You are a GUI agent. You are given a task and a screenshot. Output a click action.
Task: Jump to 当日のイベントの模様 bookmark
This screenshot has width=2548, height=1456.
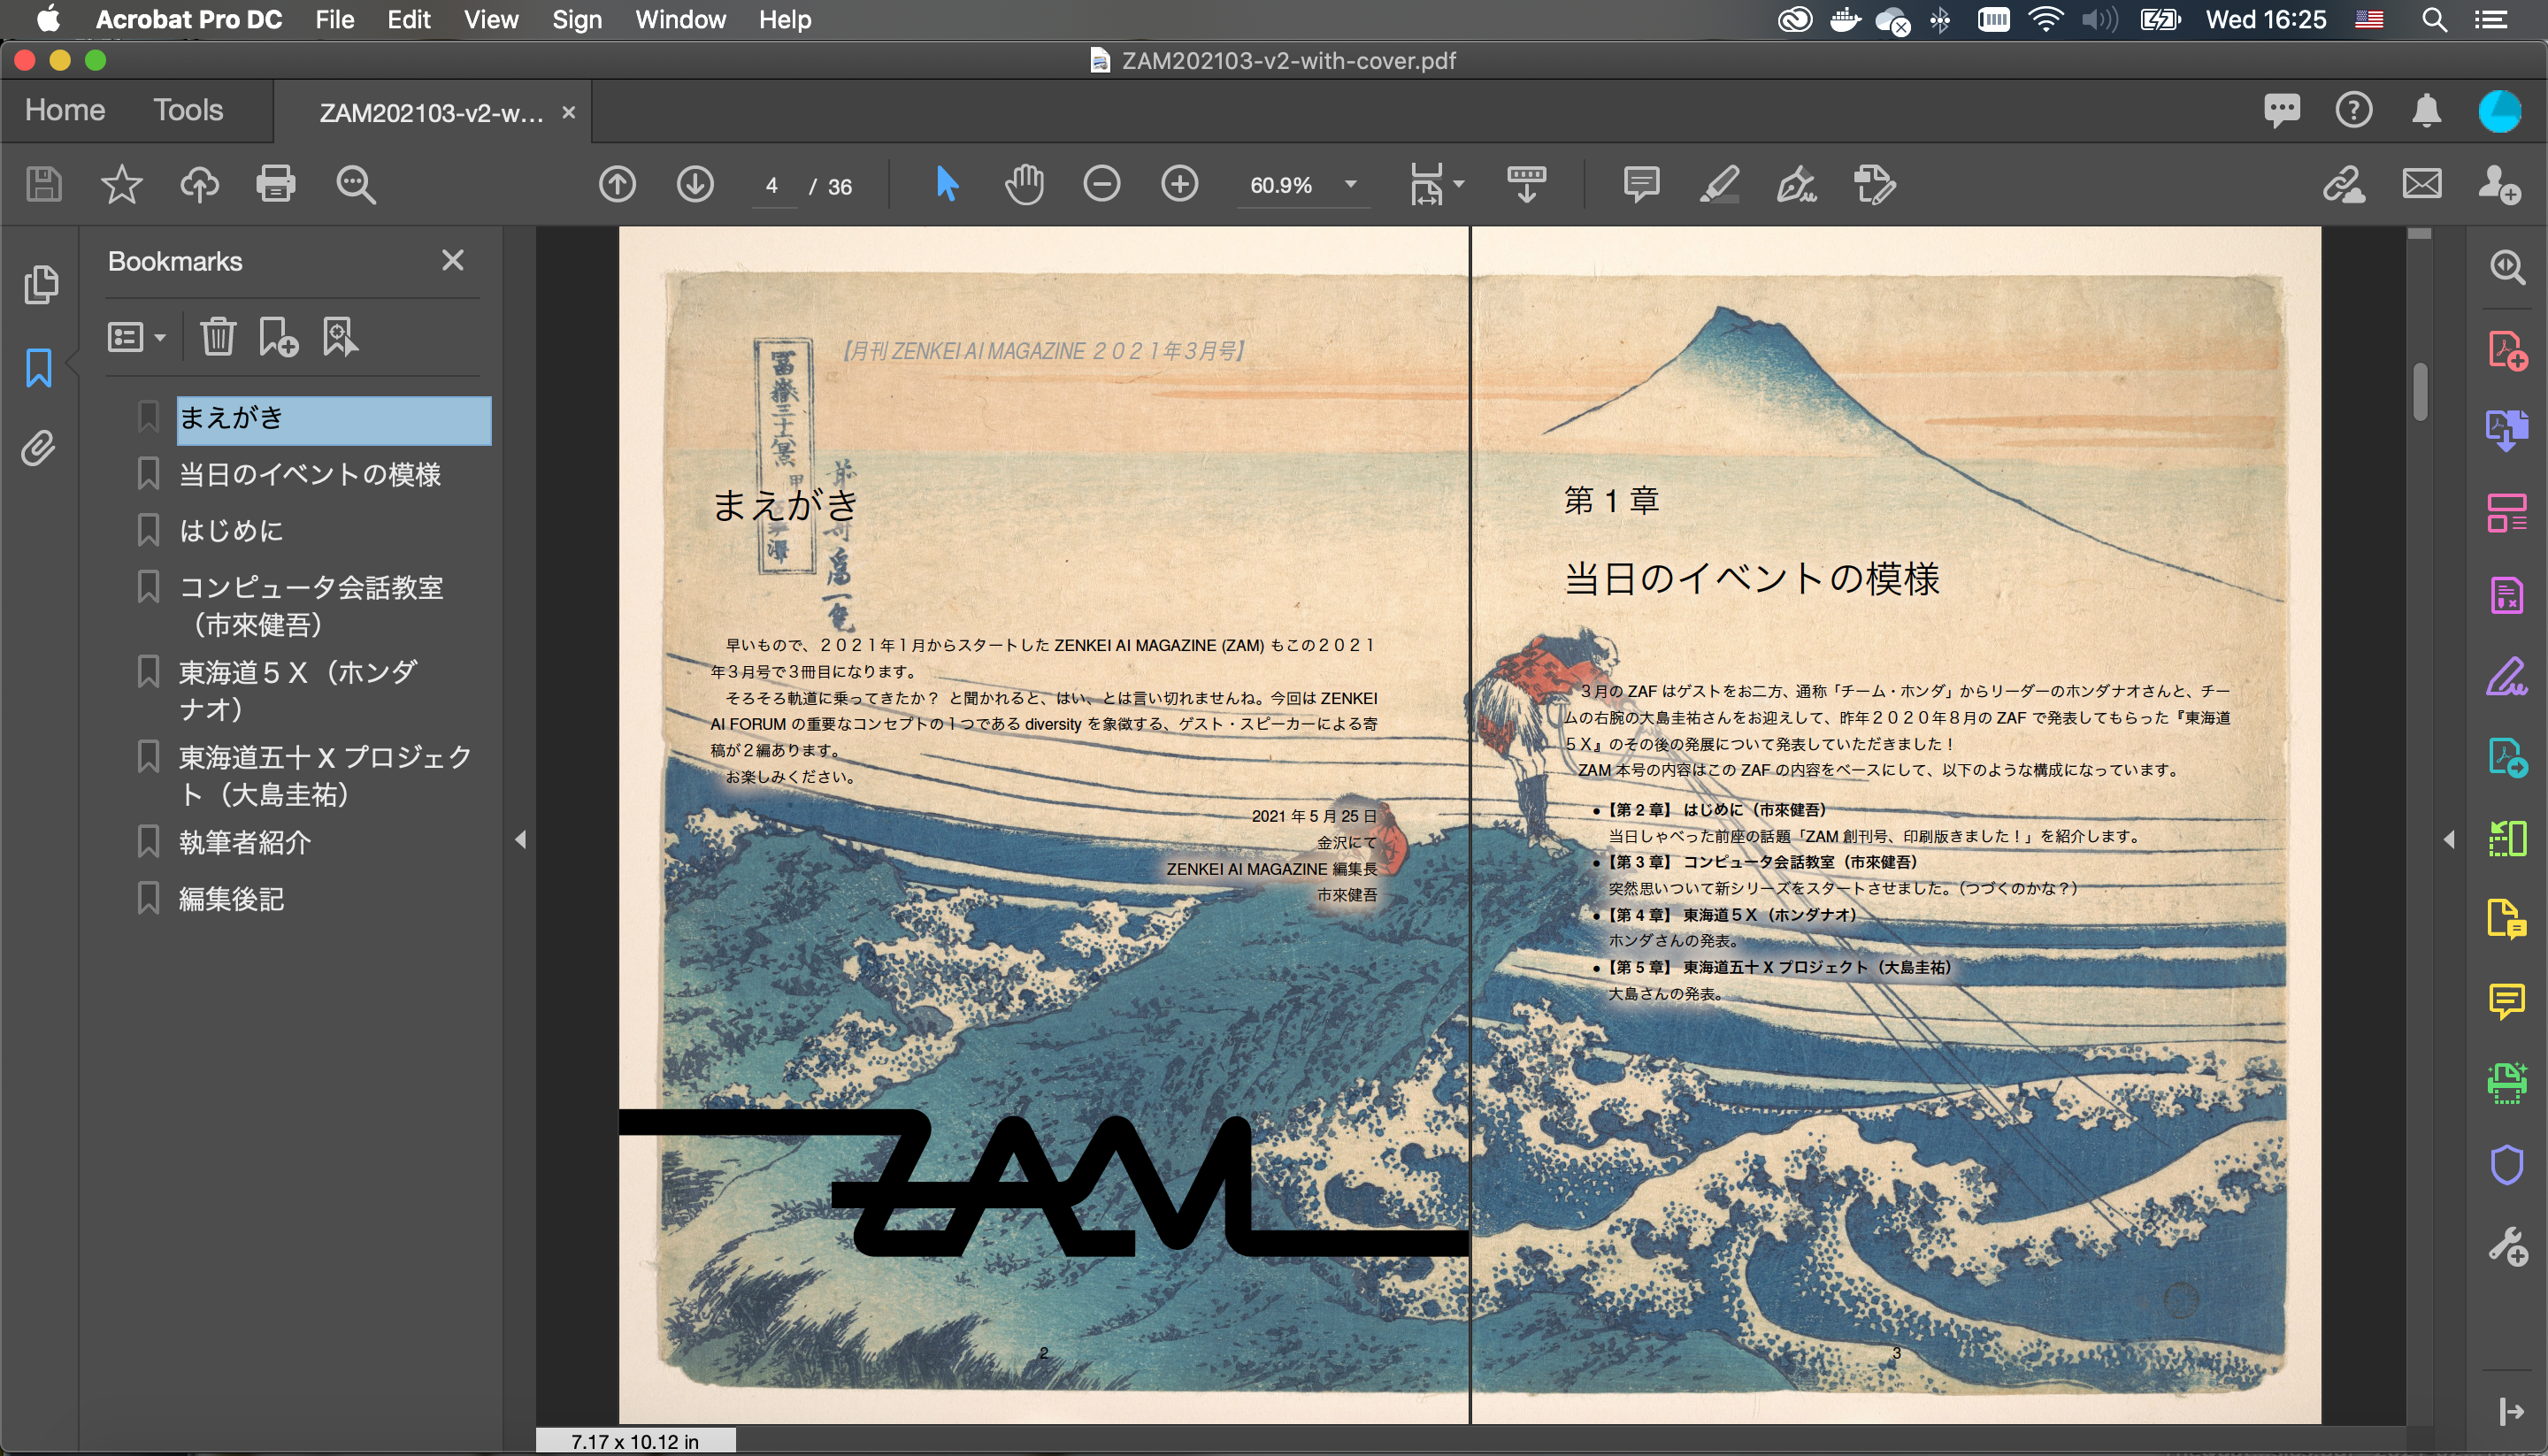click(x=309, y=474)
